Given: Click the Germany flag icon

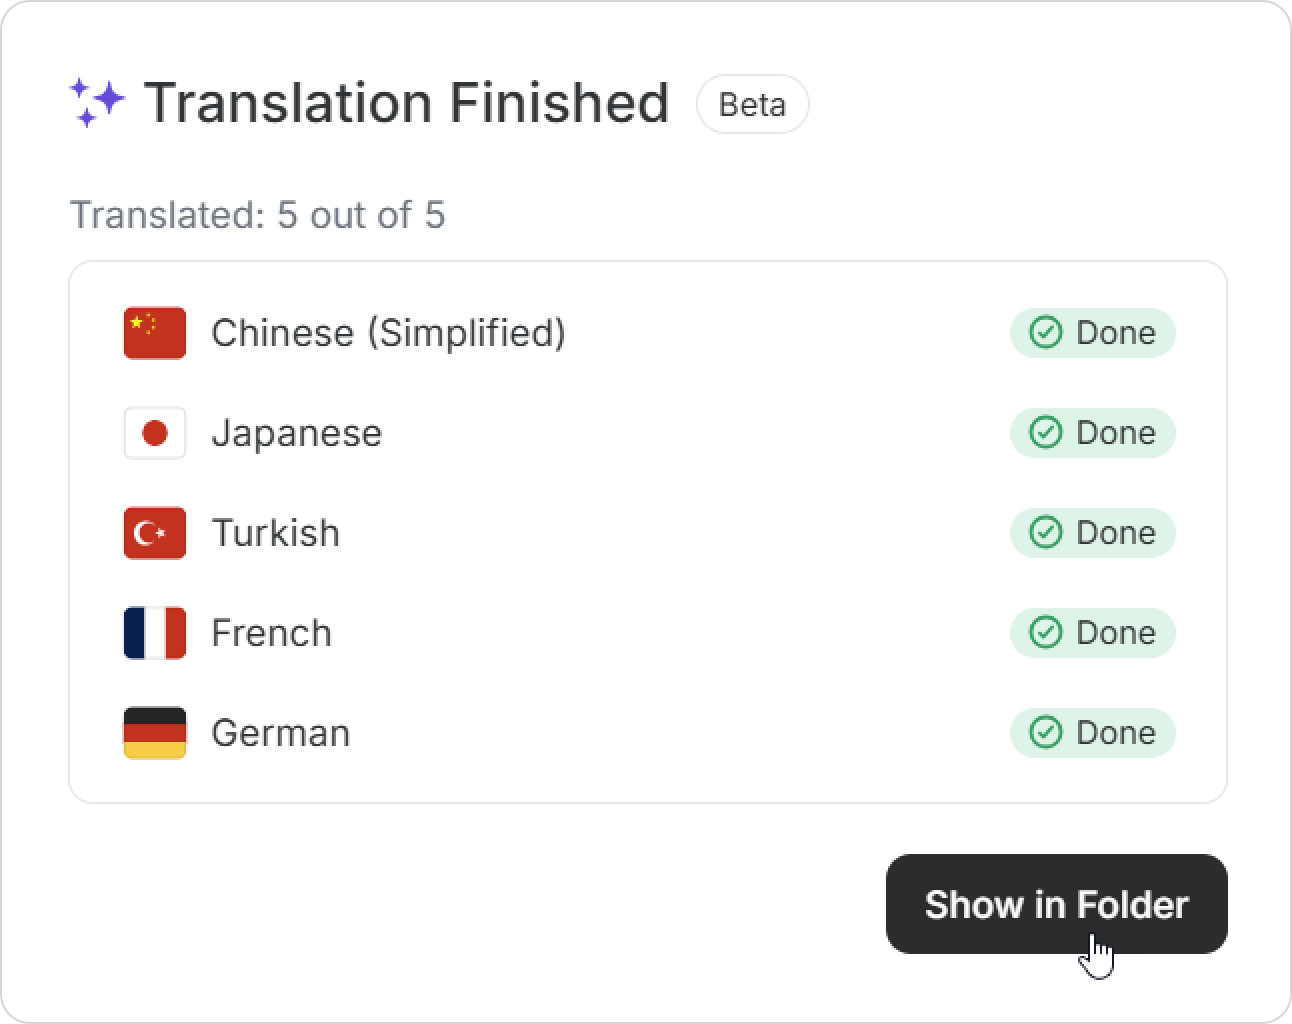Looking at the screenshot, I should pos(155,733).
